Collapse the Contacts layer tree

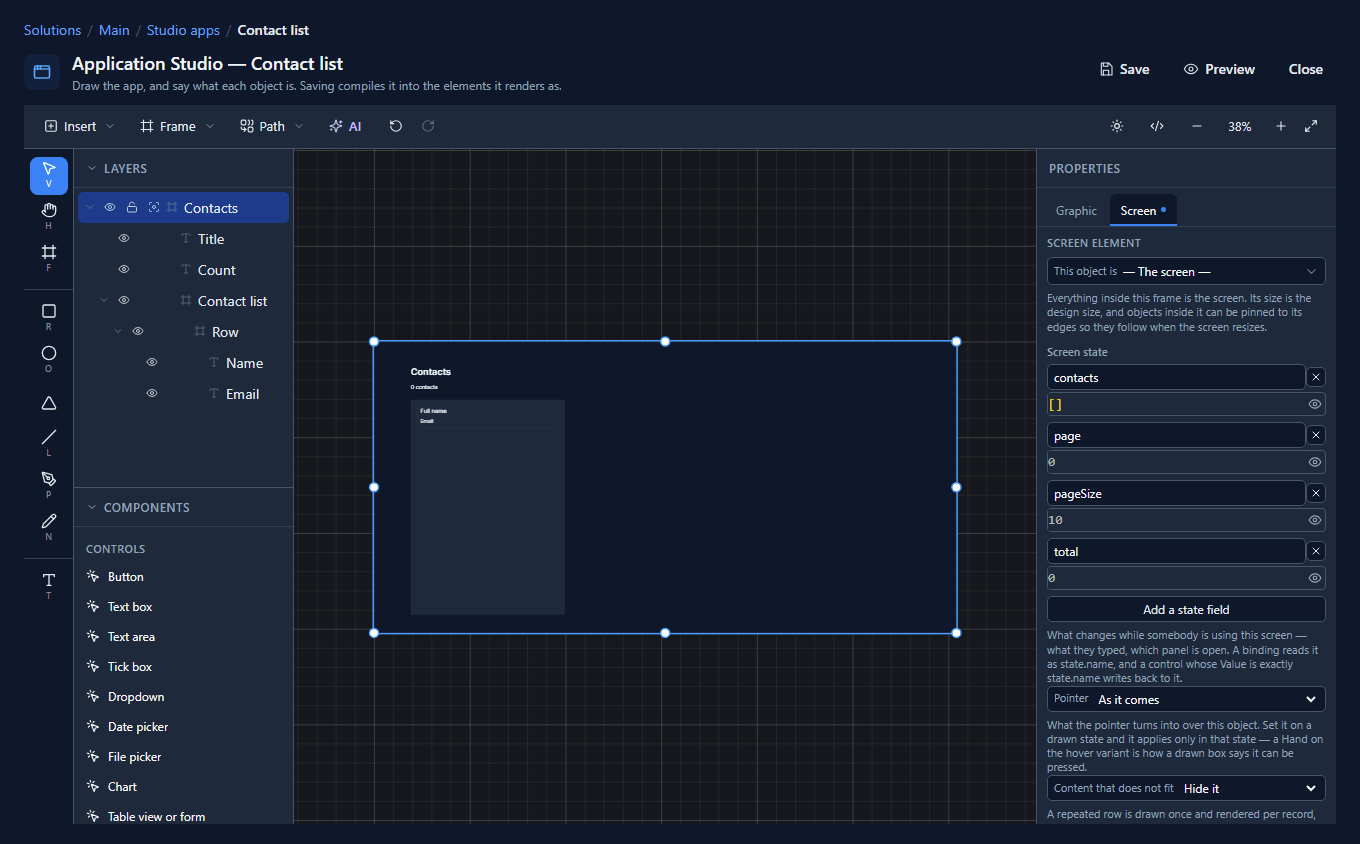(x=90, y=208)
